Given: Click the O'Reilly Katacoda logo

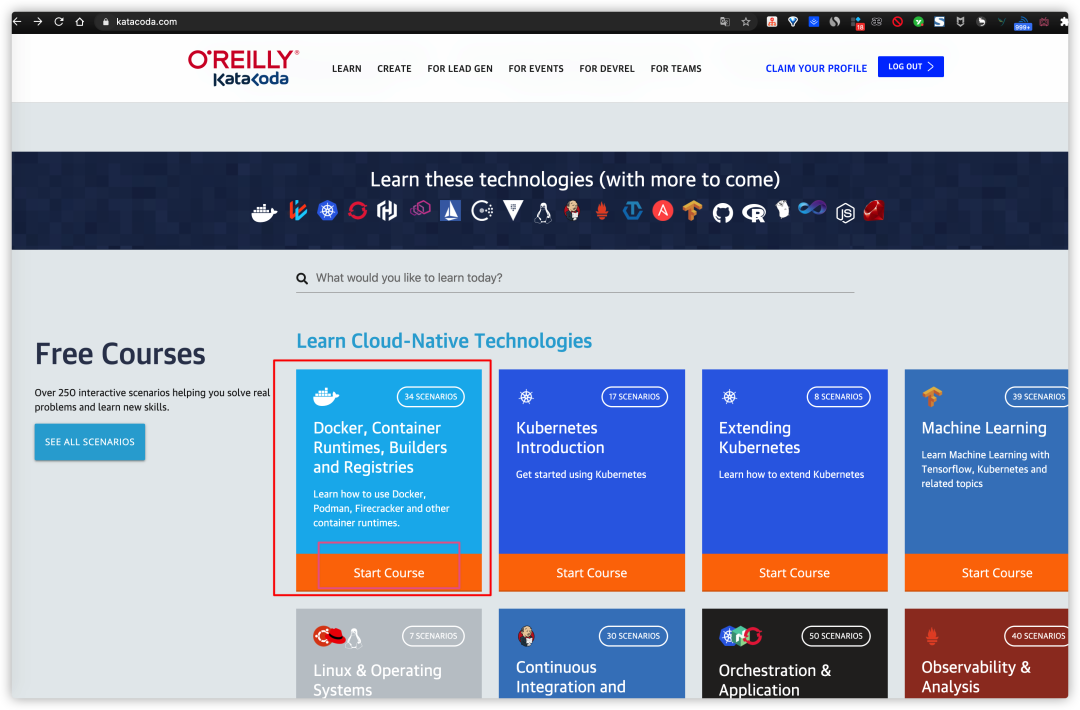Looking at the screenshot, I should (244, 67).
